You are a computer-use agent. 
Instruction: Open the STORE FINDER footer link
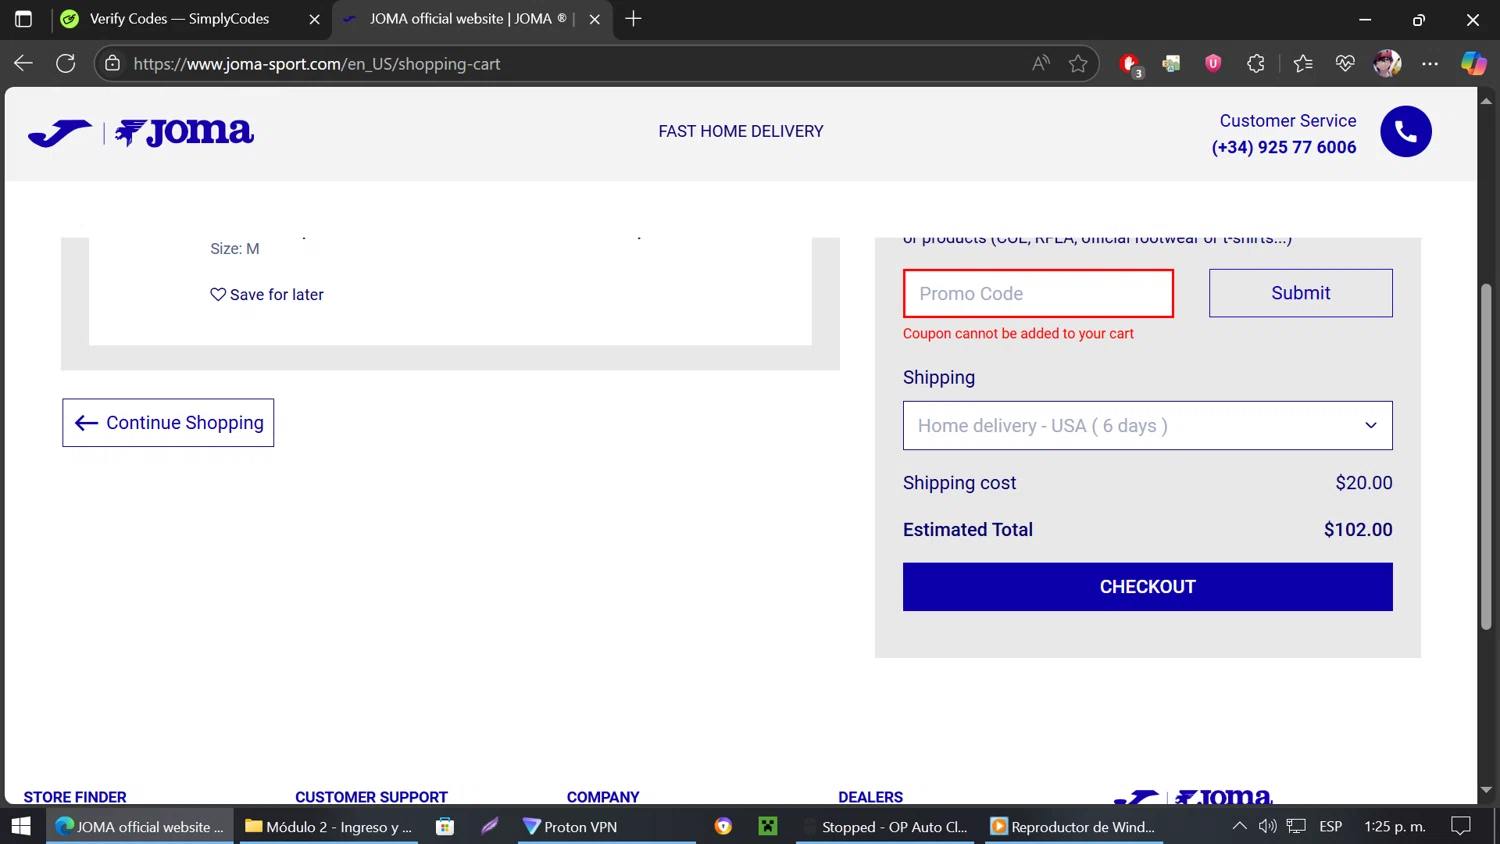(75, 797)
